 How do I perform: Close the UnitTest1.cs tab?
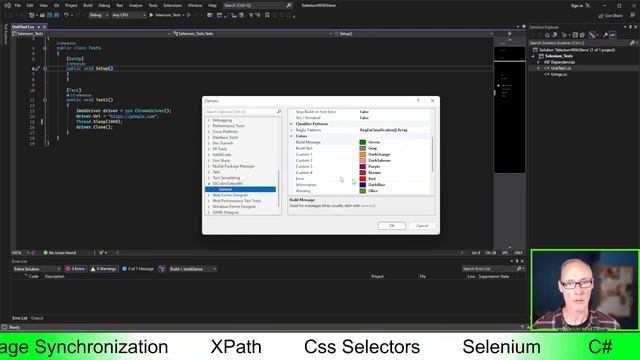pos(45,27)
